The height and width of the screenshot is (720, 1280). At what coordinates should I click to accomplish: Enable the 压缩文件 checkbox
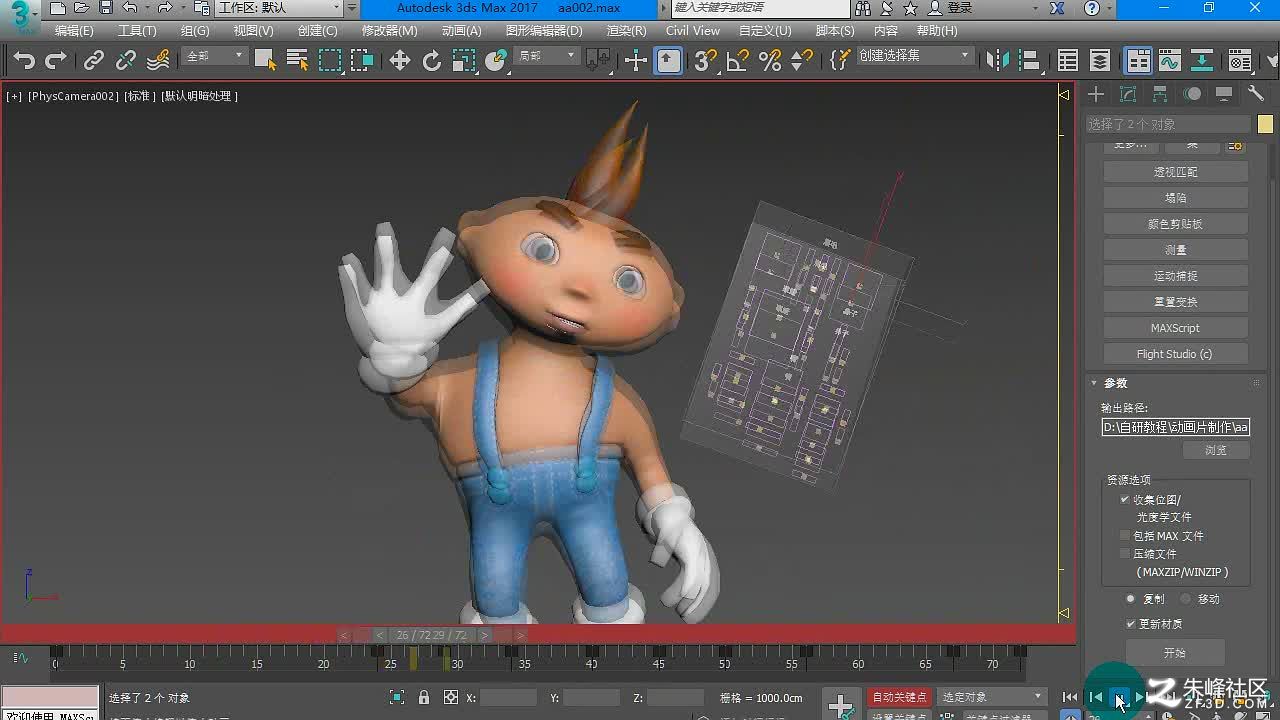point(1125,553)
